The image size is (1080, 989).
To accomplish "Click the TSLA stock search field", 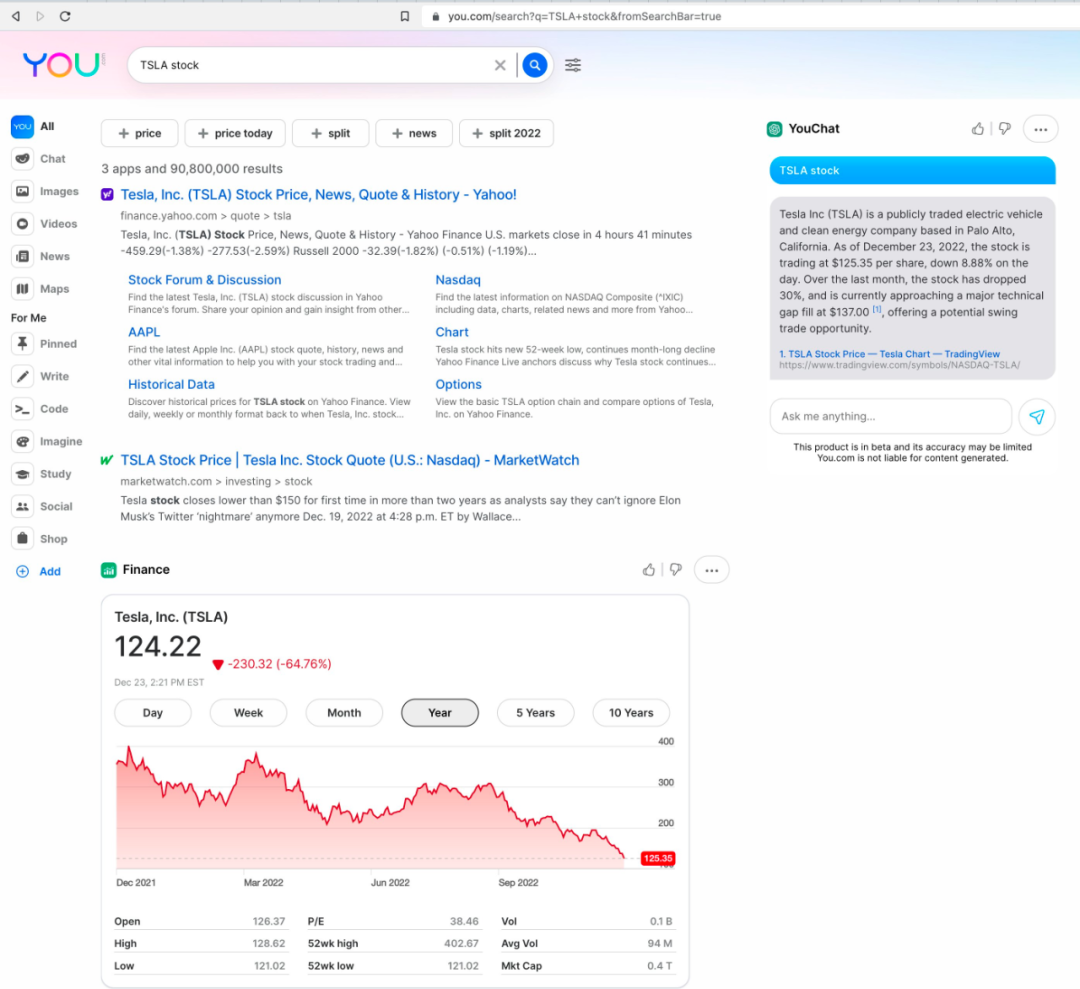I will point(310,65).
